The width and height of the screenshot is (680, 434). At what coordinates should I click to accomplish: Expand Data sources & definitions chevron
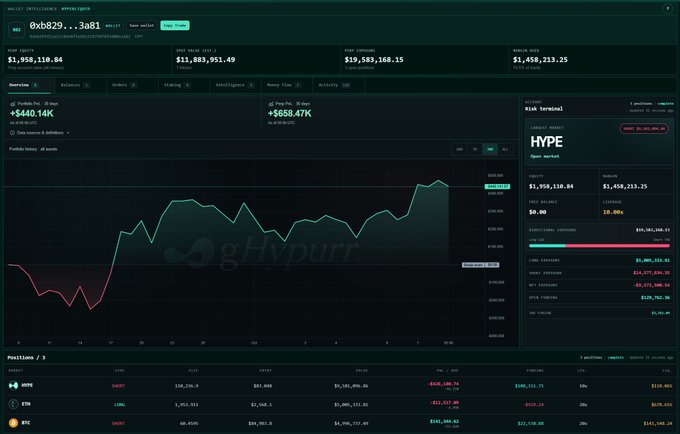coord(68,133)
